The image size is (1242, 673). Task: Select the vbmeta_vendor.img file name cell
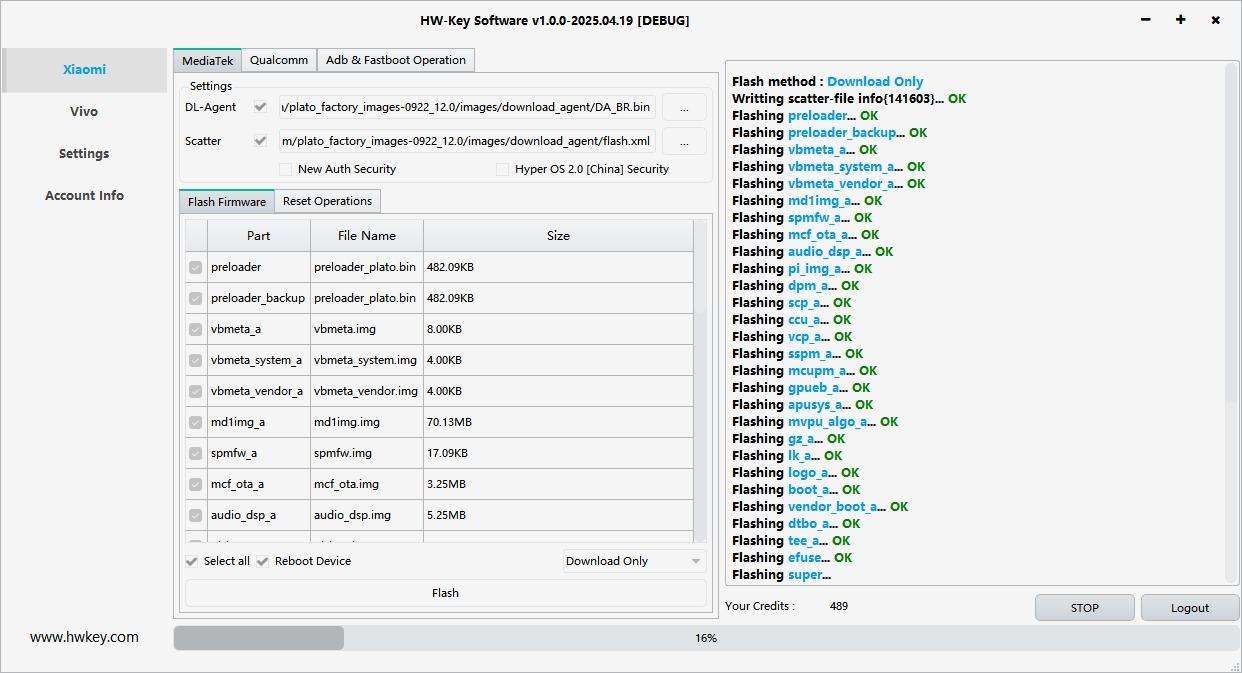tap(367, 391)
